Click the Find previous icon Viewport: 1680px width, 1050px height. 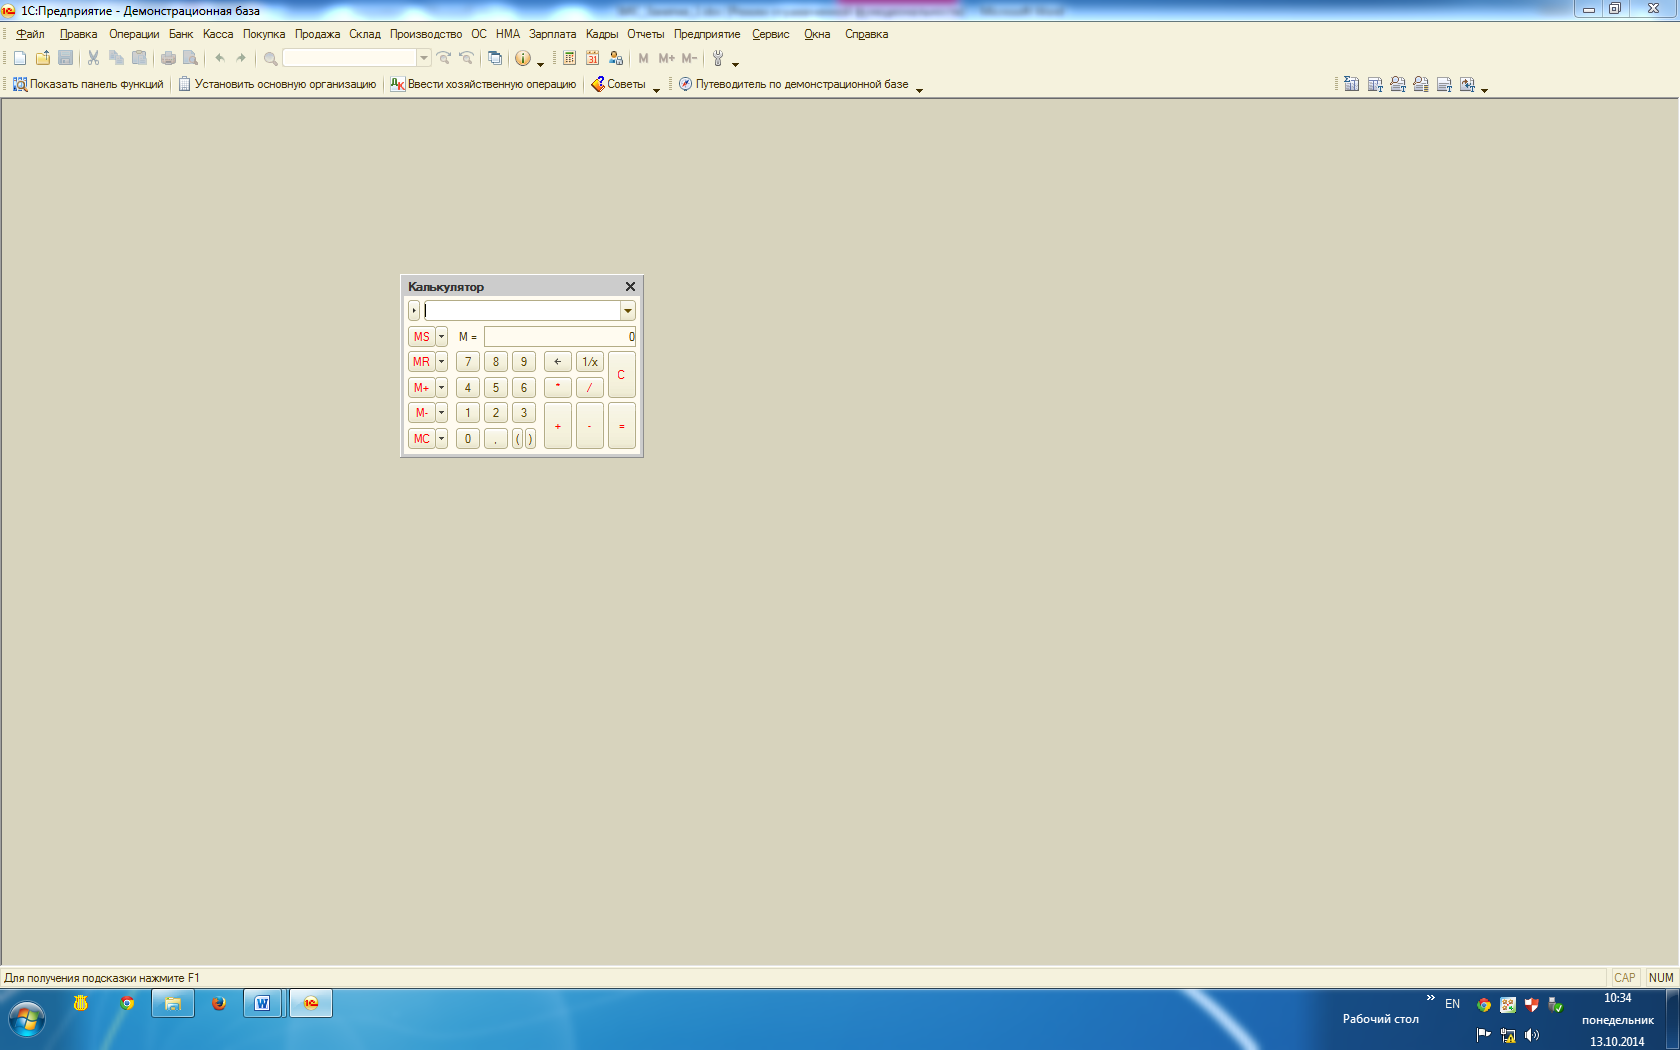pos(466,58)
